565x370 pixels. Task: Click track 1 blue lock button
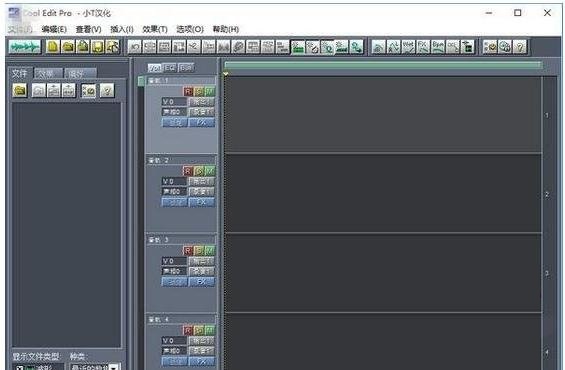175,122
